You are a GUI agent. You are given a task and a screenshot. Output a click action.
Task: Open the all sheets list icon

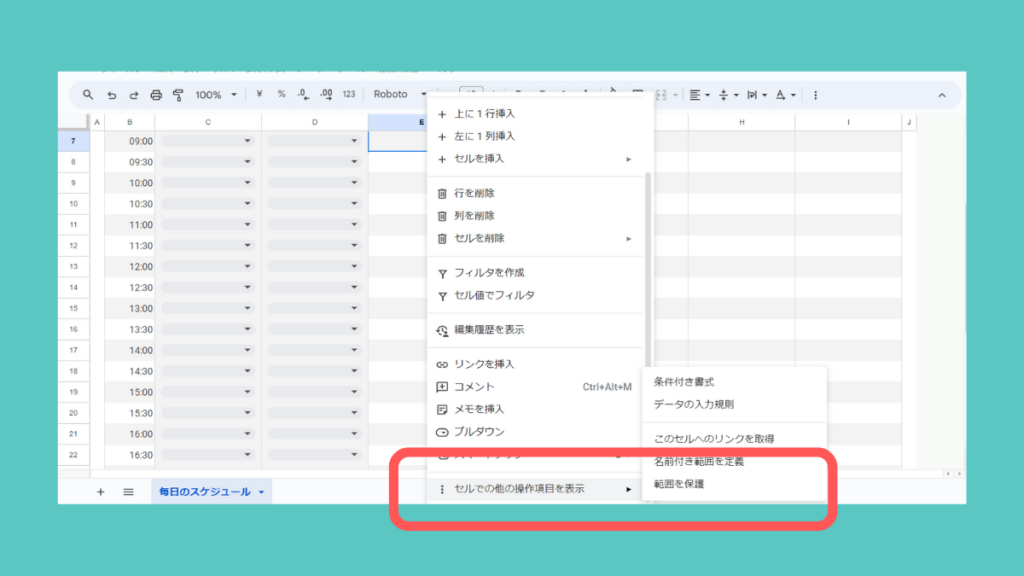pos(128,492)
